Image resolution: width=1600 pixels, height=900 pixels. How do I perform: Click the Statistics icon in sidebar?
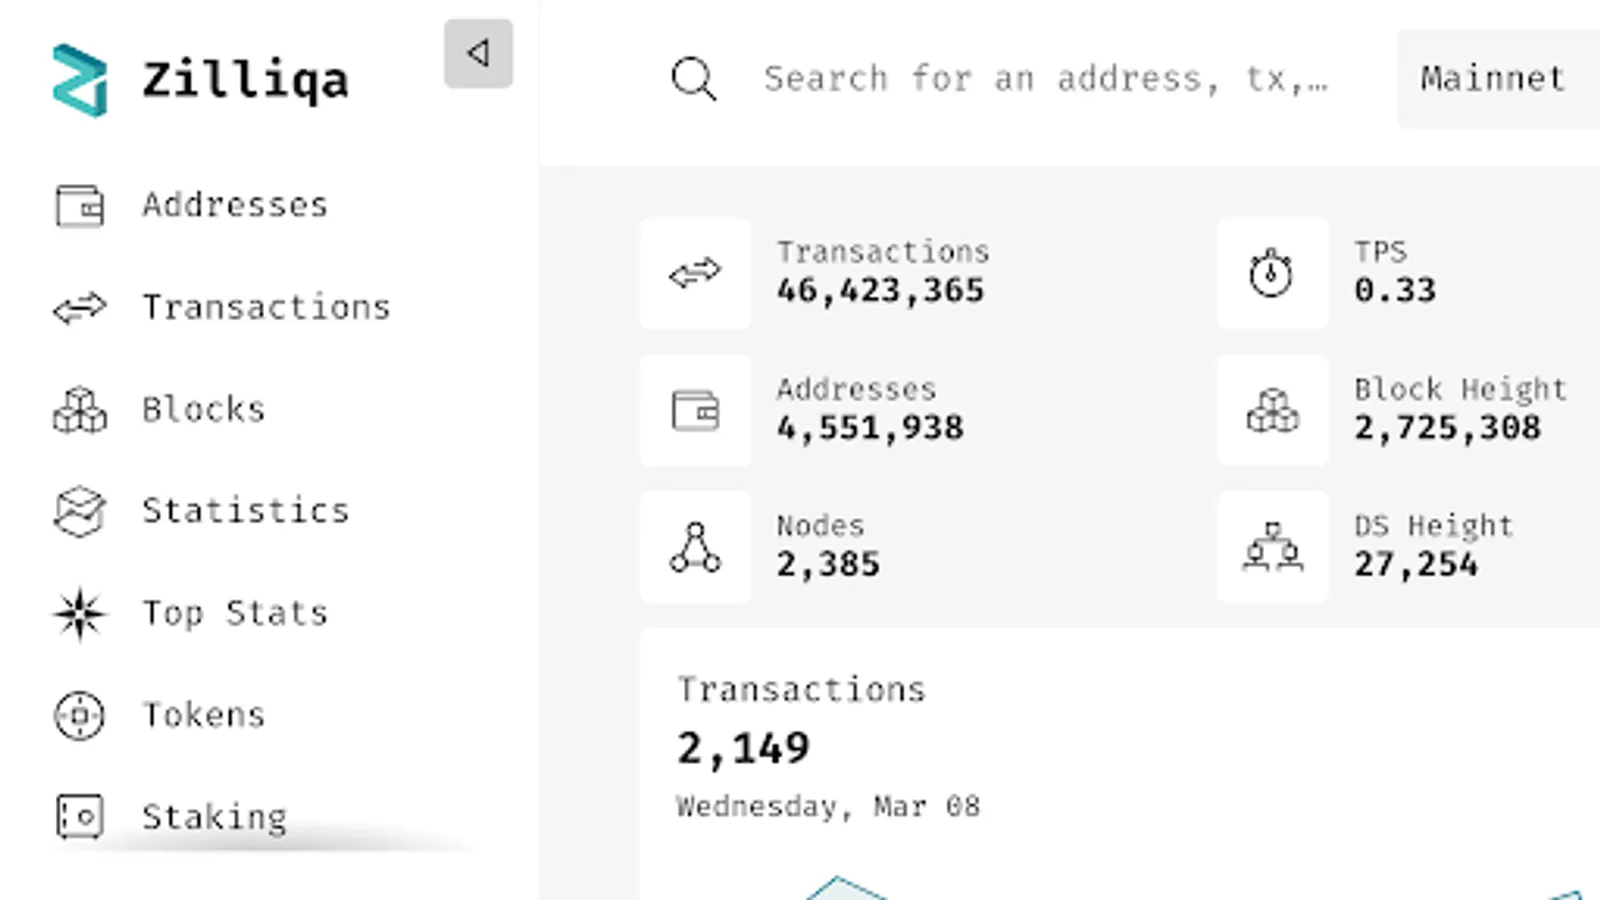tap(80, 511)
